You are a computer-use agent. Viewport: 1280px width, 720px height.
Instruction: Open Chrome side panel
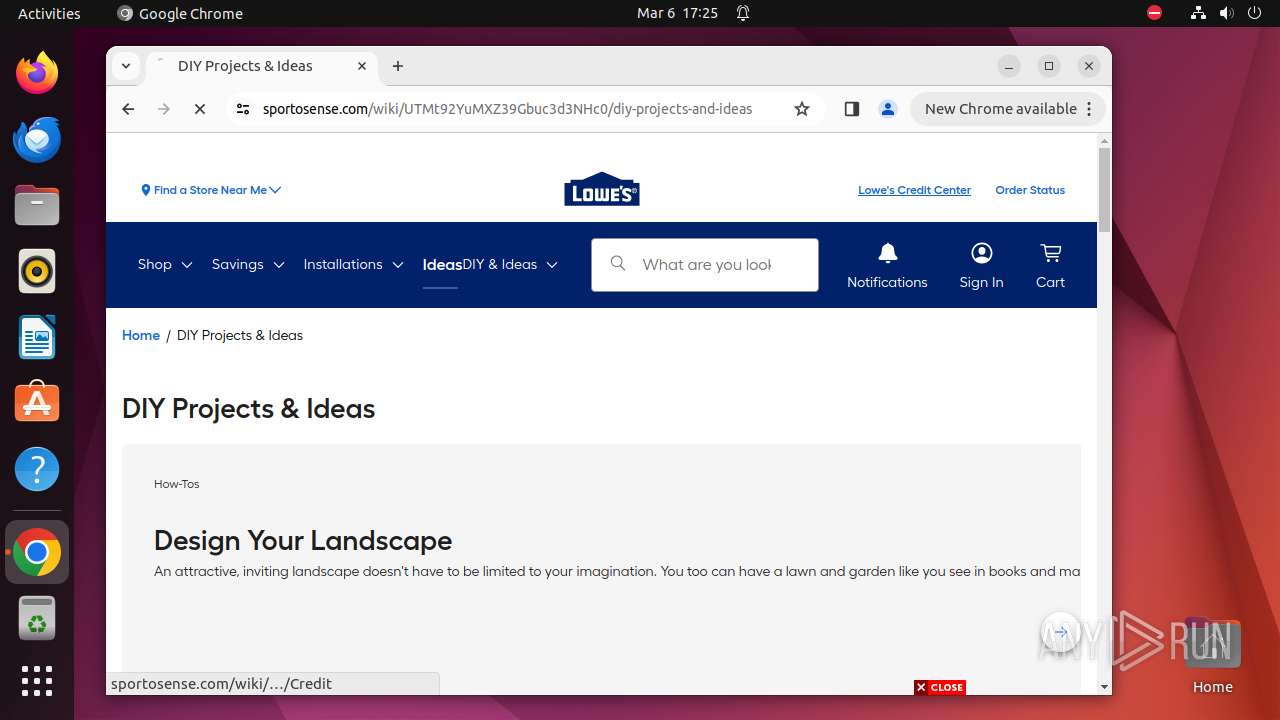click(x=852, y=109)
